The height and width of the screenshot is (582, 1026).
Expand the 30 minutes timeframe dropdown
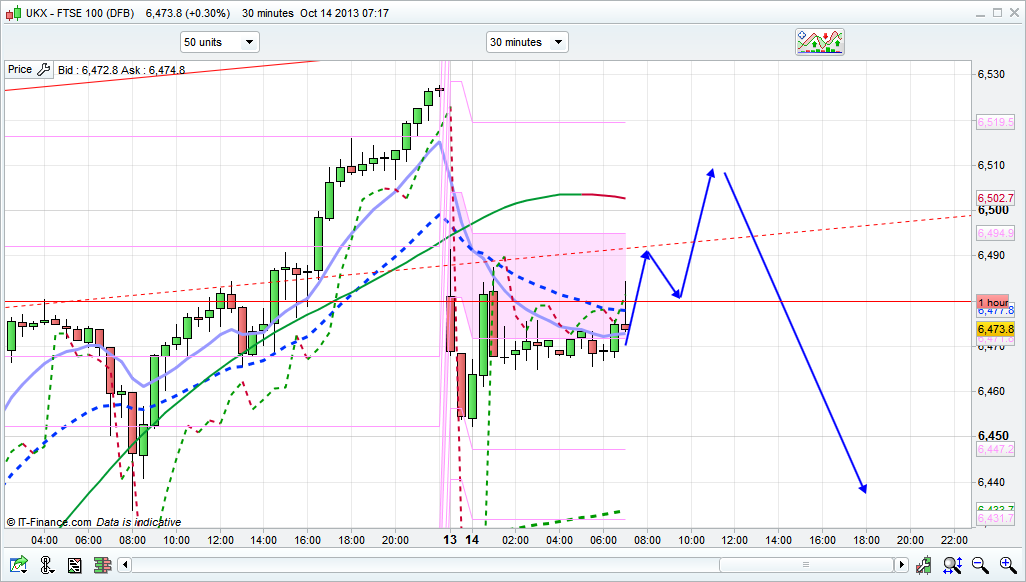[x=527, y=42]
